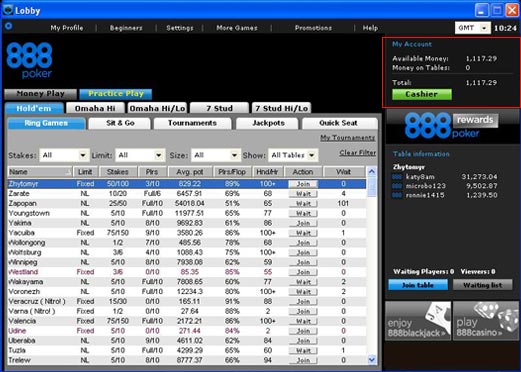Open the Help menu
Screen dimensions: 521x372
click(370, 28)
